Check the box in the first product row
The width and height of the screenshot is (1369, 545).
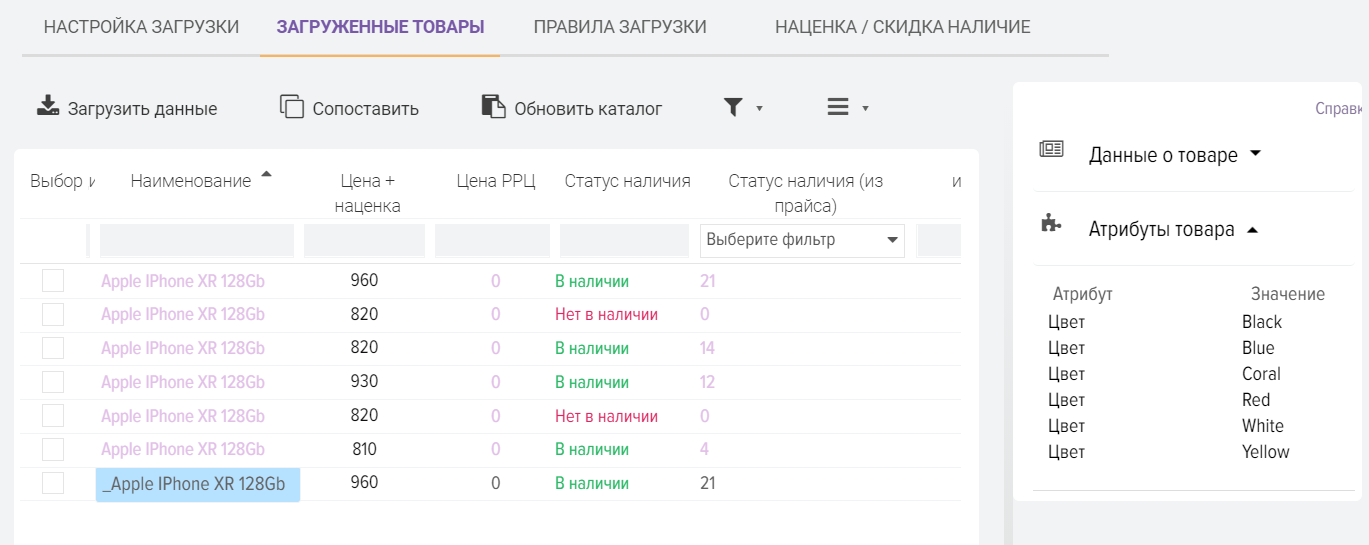pyautogui.click(x=53, y=281)
